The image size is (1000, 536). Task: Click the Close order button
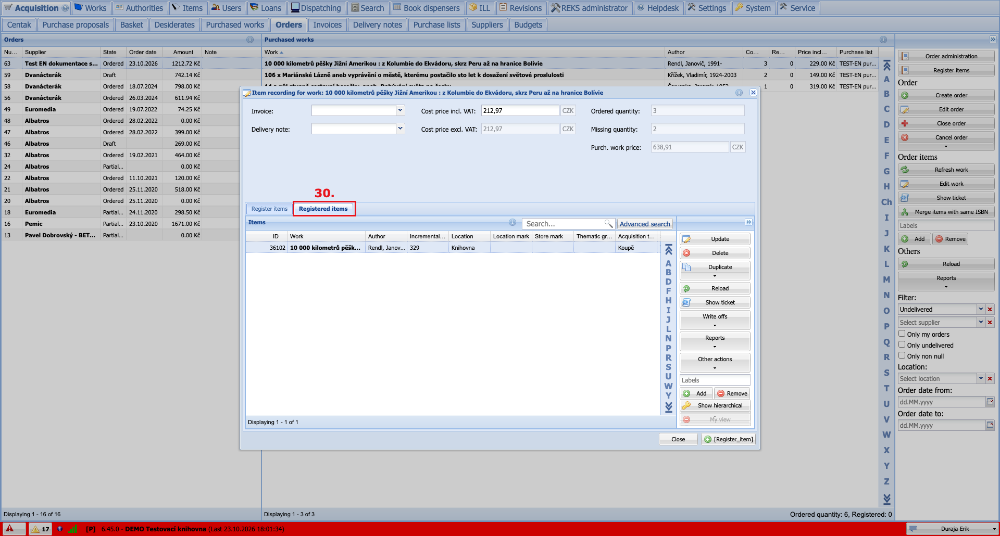(x=946, y=123)
